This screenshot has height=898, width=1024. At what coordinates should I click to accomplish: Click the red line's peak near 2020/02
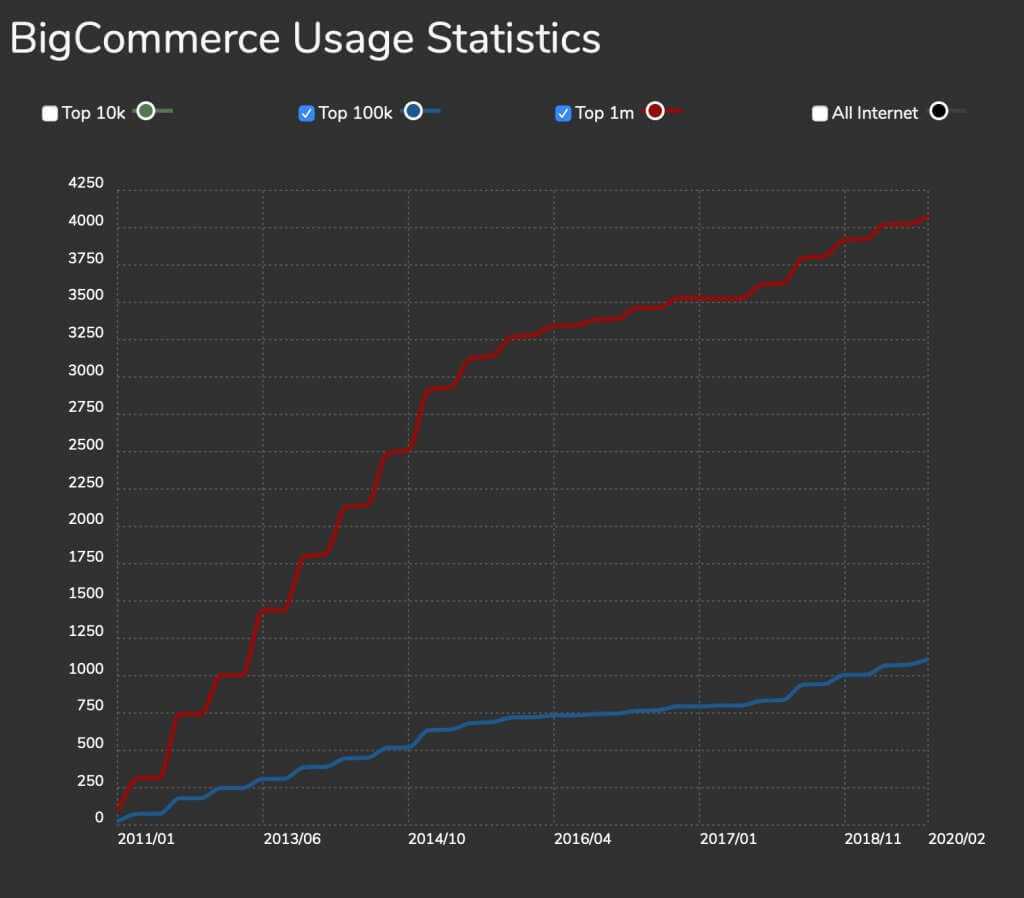(925, 215)
